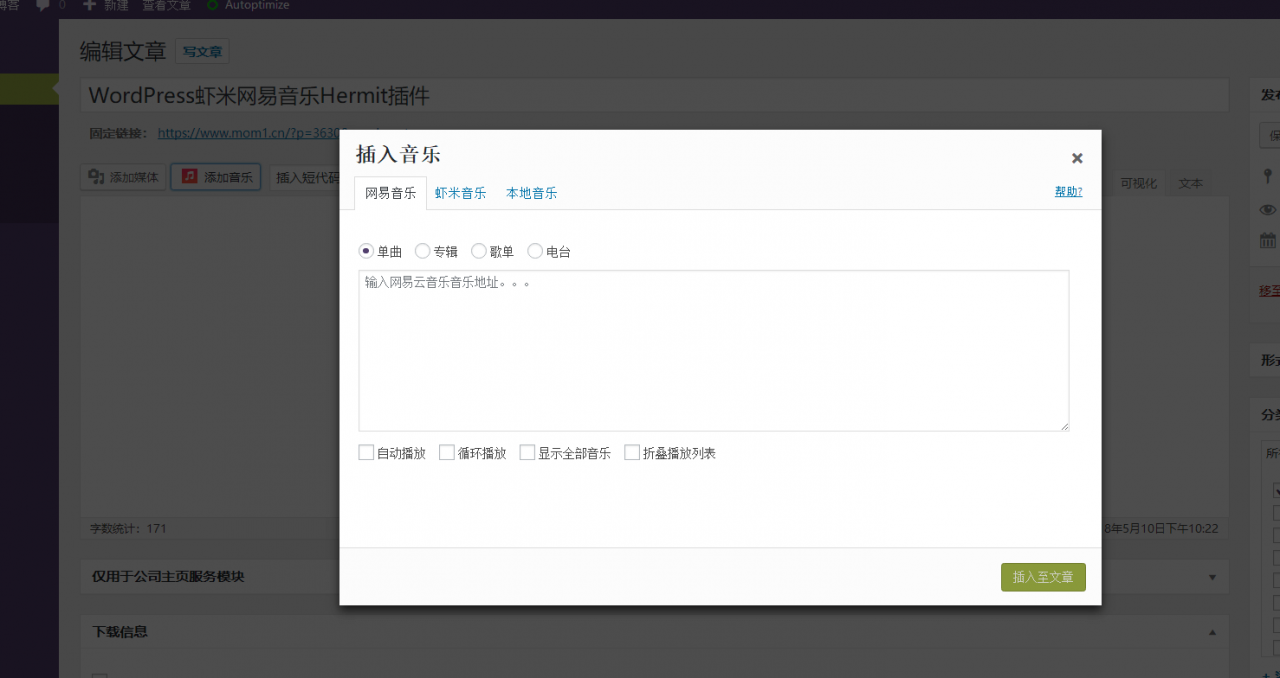Click the eye visibility icon in publish panel
The width and height of the screenshot is (1280, 678).
coord(1266,209)
